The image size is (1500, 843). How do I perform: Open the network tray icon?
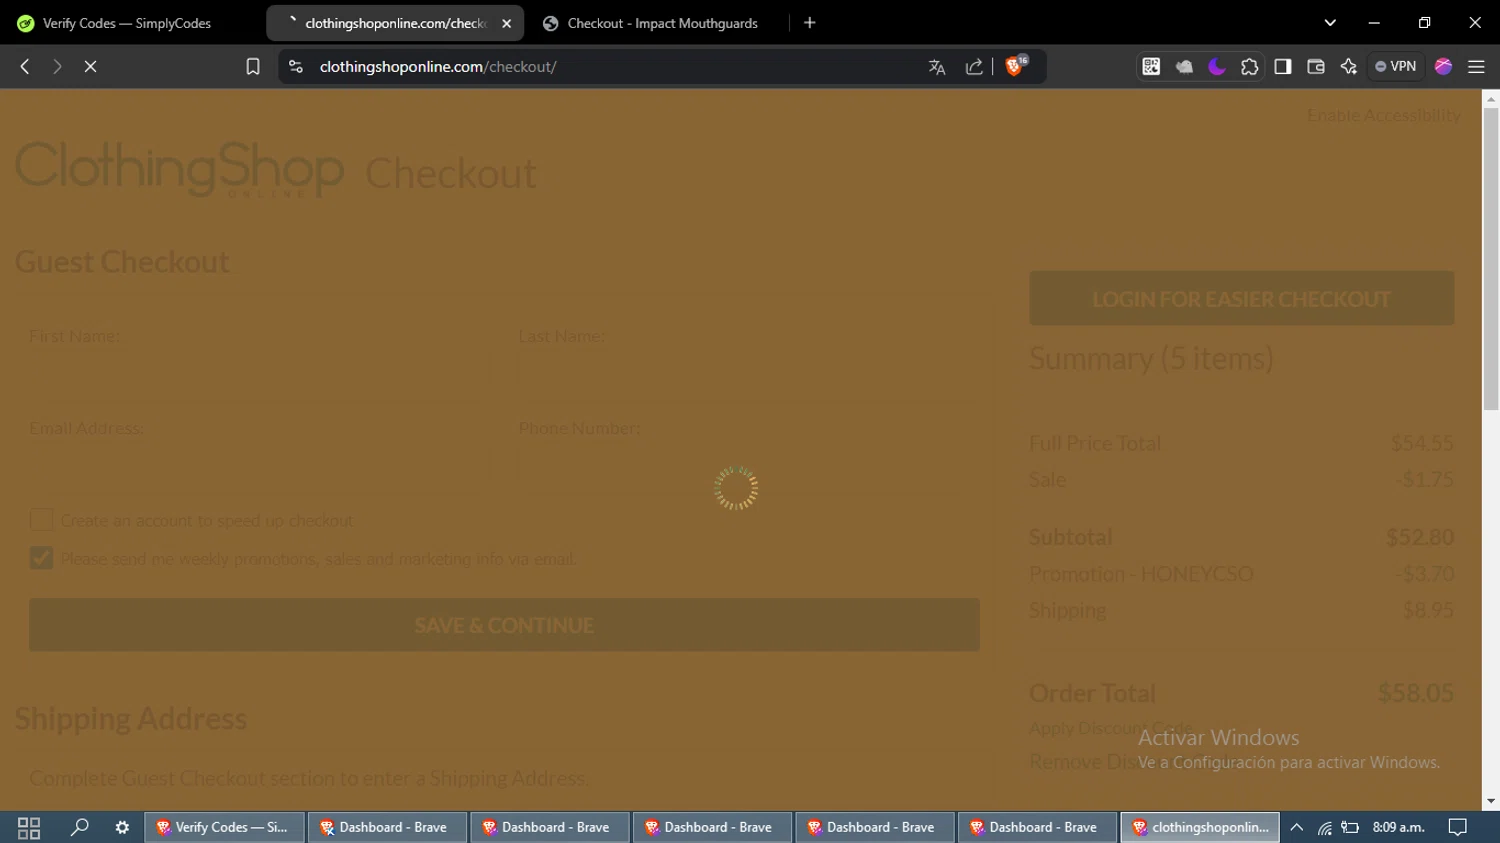1324,827
